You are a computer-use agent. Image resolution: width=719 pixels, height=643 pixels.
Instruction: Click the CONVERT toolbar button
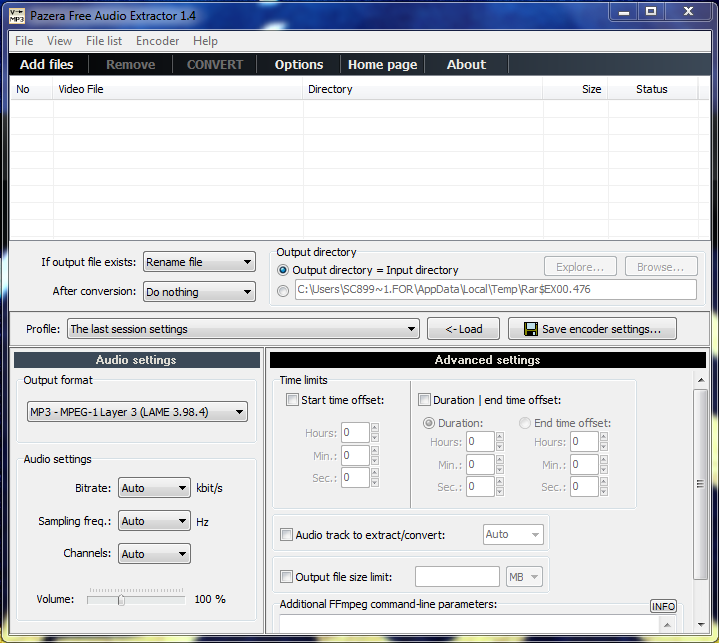(x=215, y=64)
